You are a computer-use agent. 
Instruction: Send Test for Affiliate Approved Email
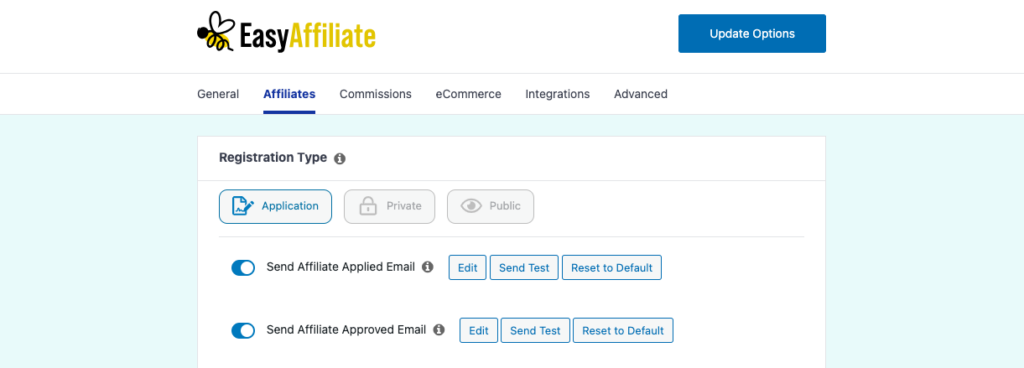tap(536, 330)
